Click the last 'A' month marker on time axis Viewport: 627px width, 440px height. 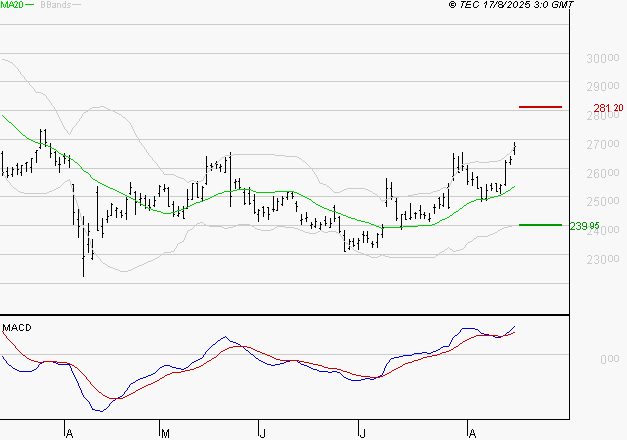coord(472,434)
